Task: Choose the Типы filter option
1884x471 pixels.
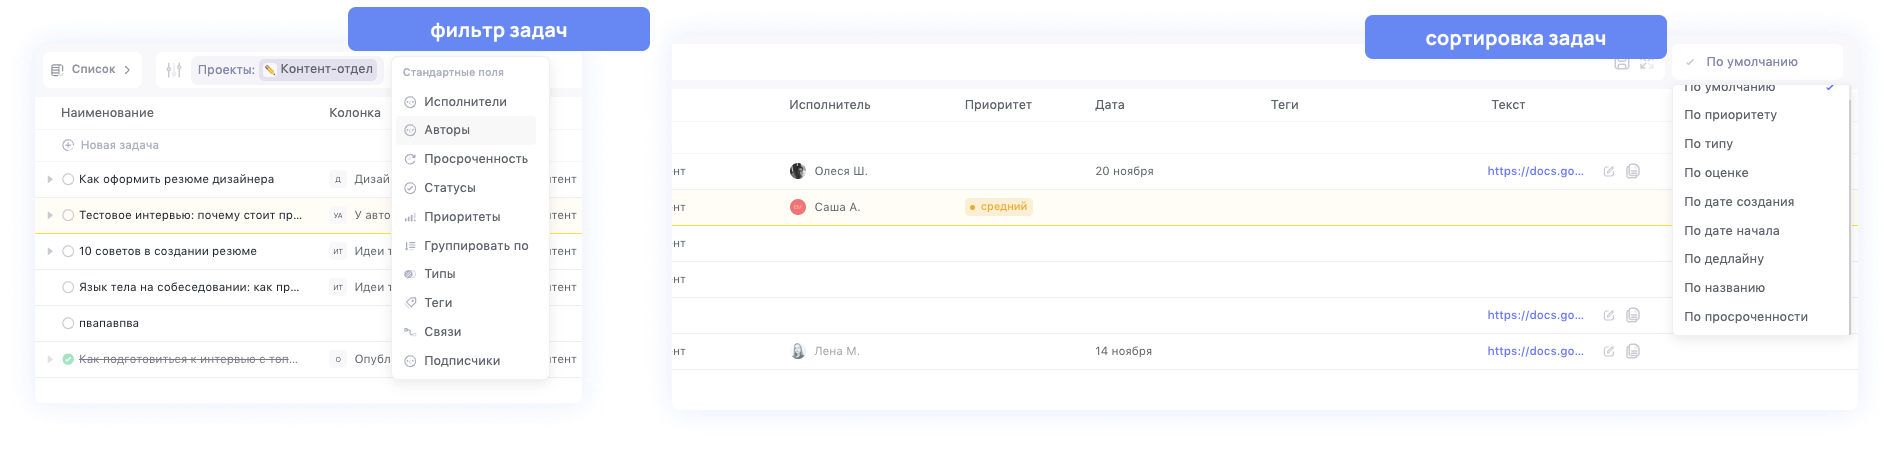Action: point(466,274)
